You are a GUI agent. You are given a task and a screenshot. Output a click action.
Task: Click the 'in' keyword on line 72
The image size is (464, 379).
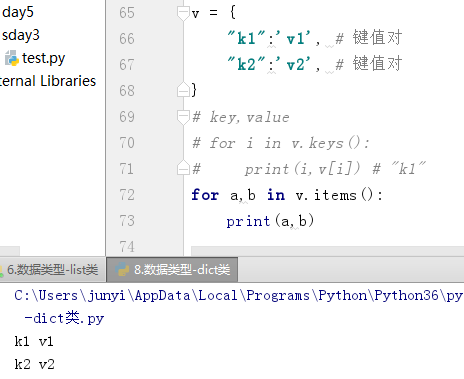[x=276, y=195]
